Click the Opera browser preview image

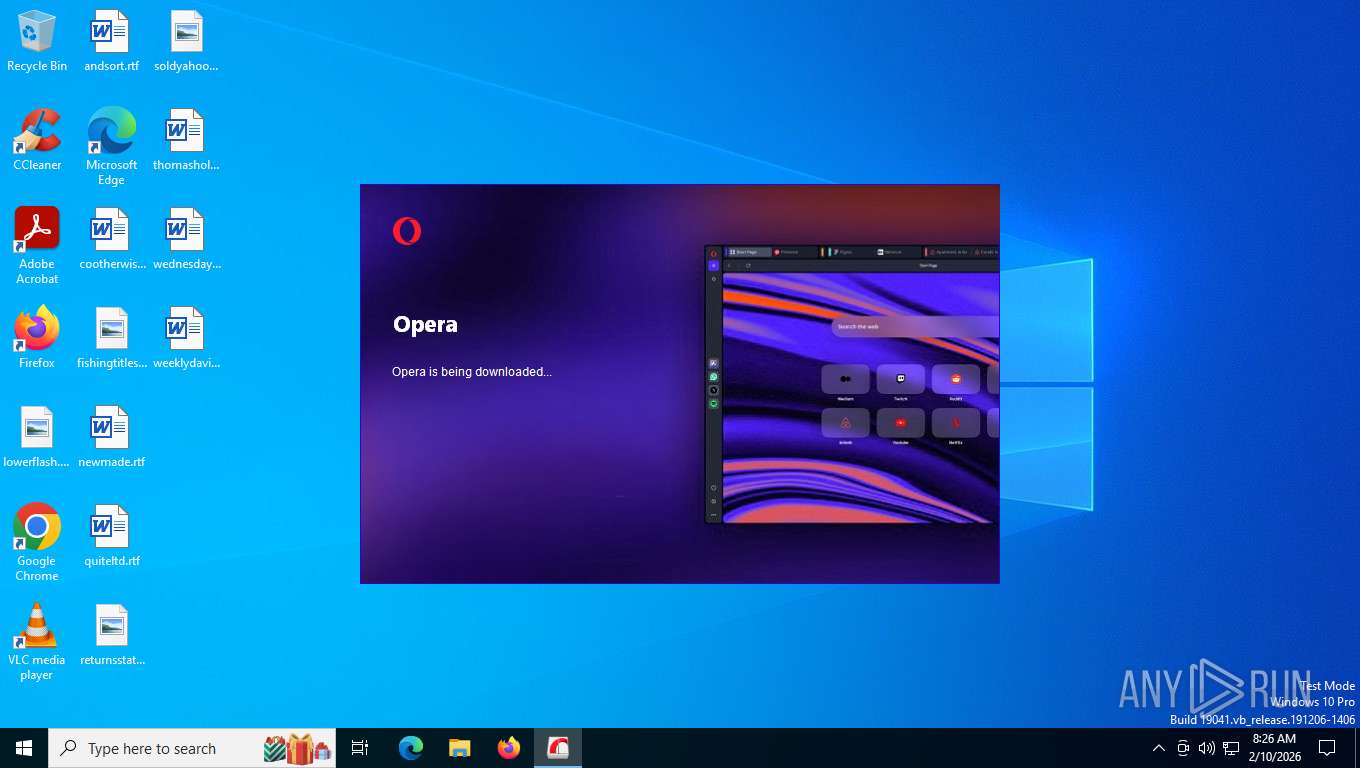click(851, 384)
